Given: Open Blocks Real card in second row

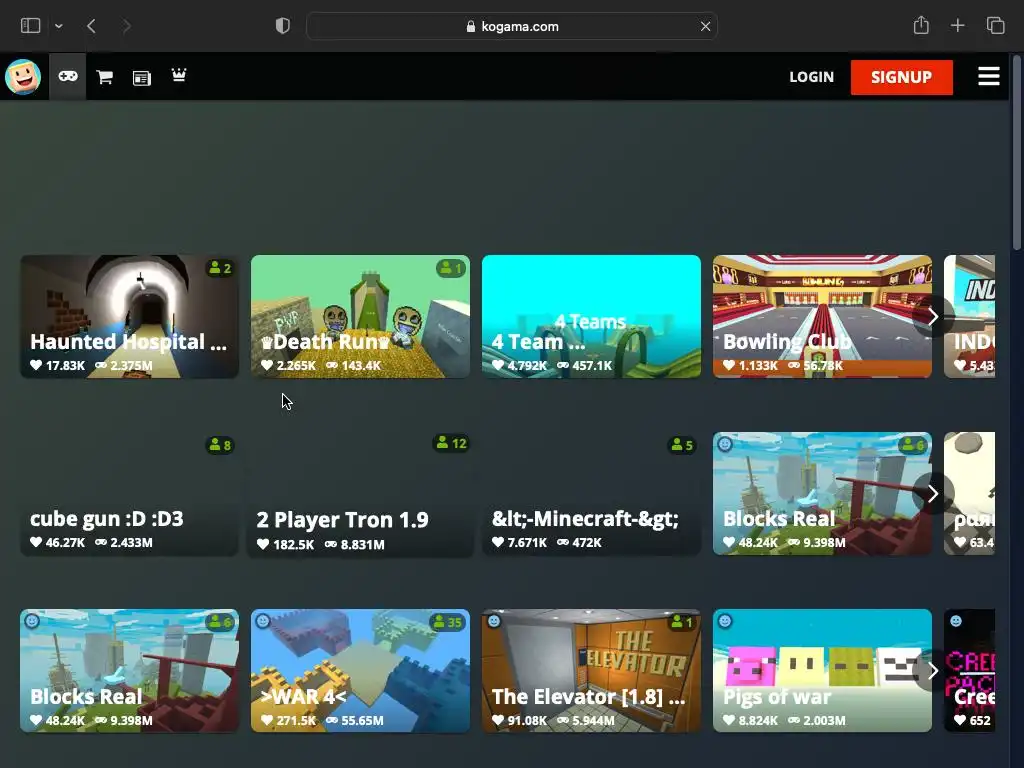Looking at the screenshot, I should pos(822,494).
